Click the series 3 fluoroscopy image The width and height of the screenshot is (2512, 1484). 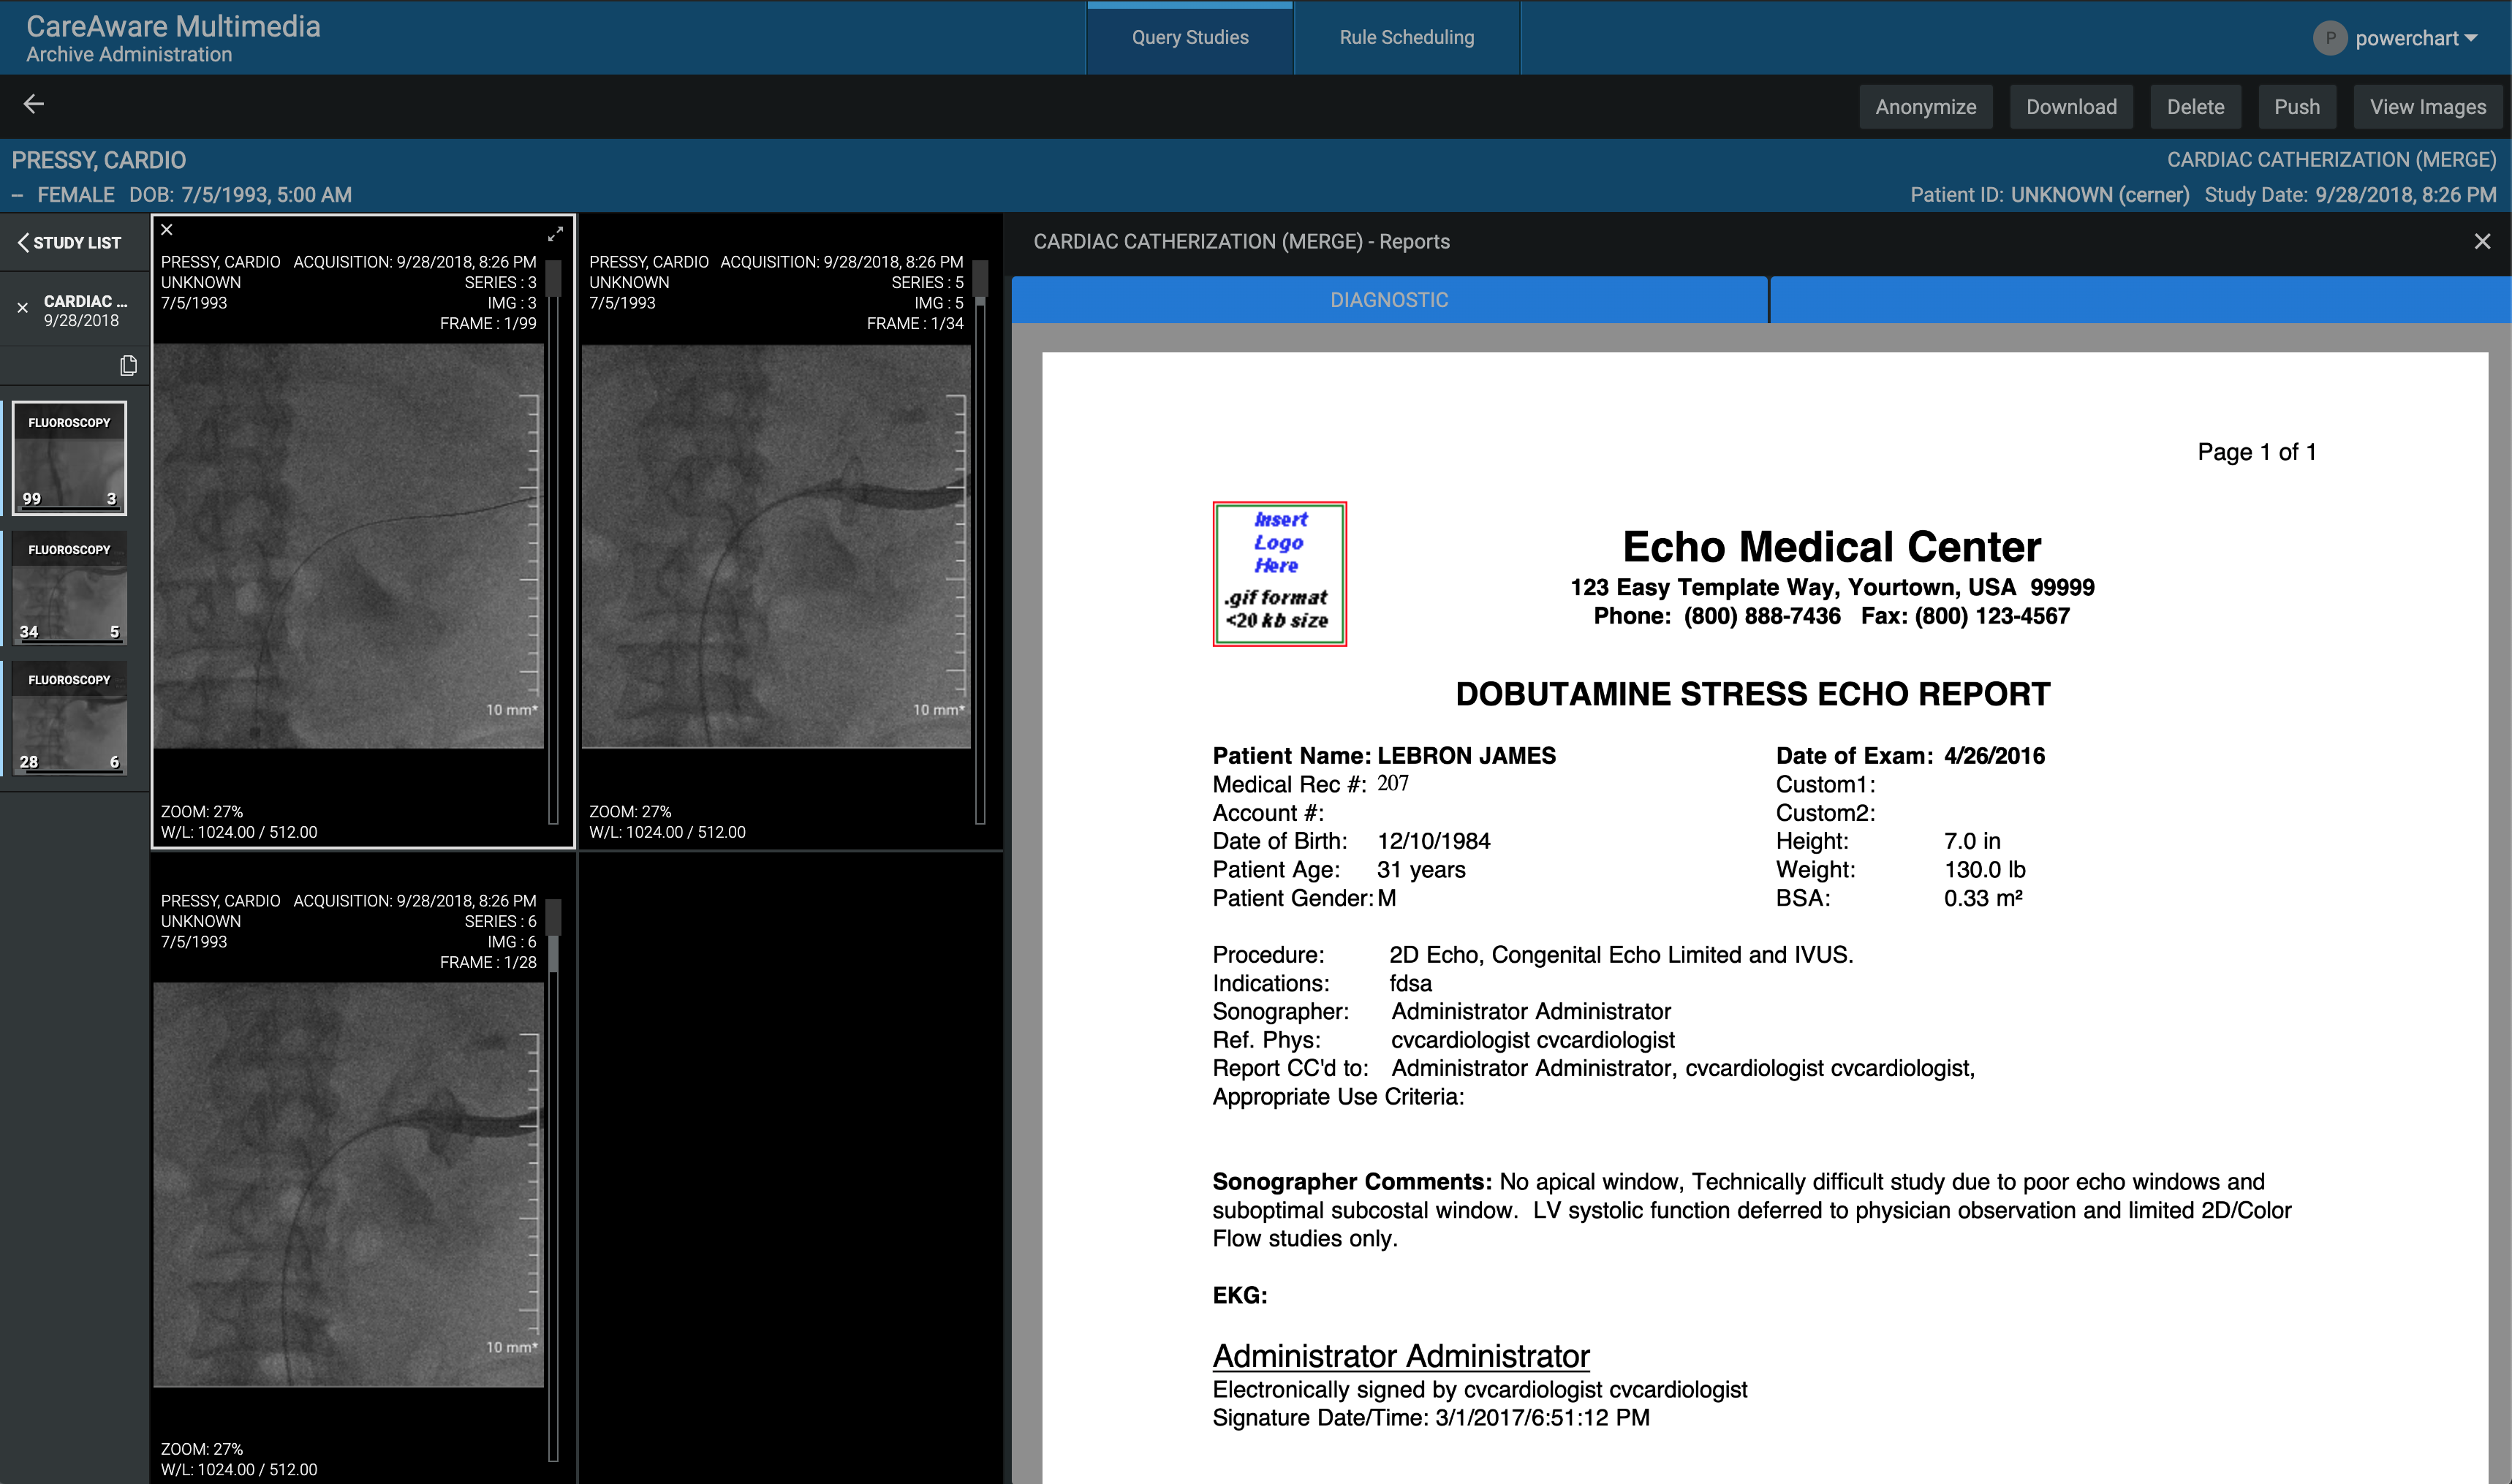pyautogui.click(x=348, y=546)
